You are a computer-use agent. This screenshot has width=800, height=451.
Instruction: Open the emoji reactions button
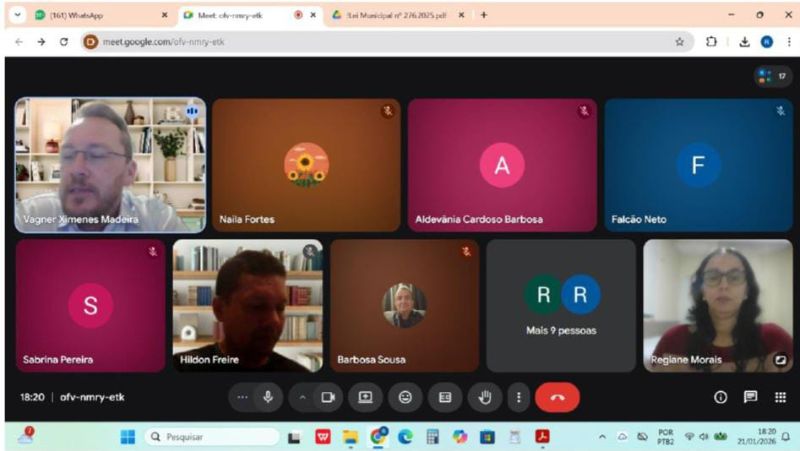point(405,397)
